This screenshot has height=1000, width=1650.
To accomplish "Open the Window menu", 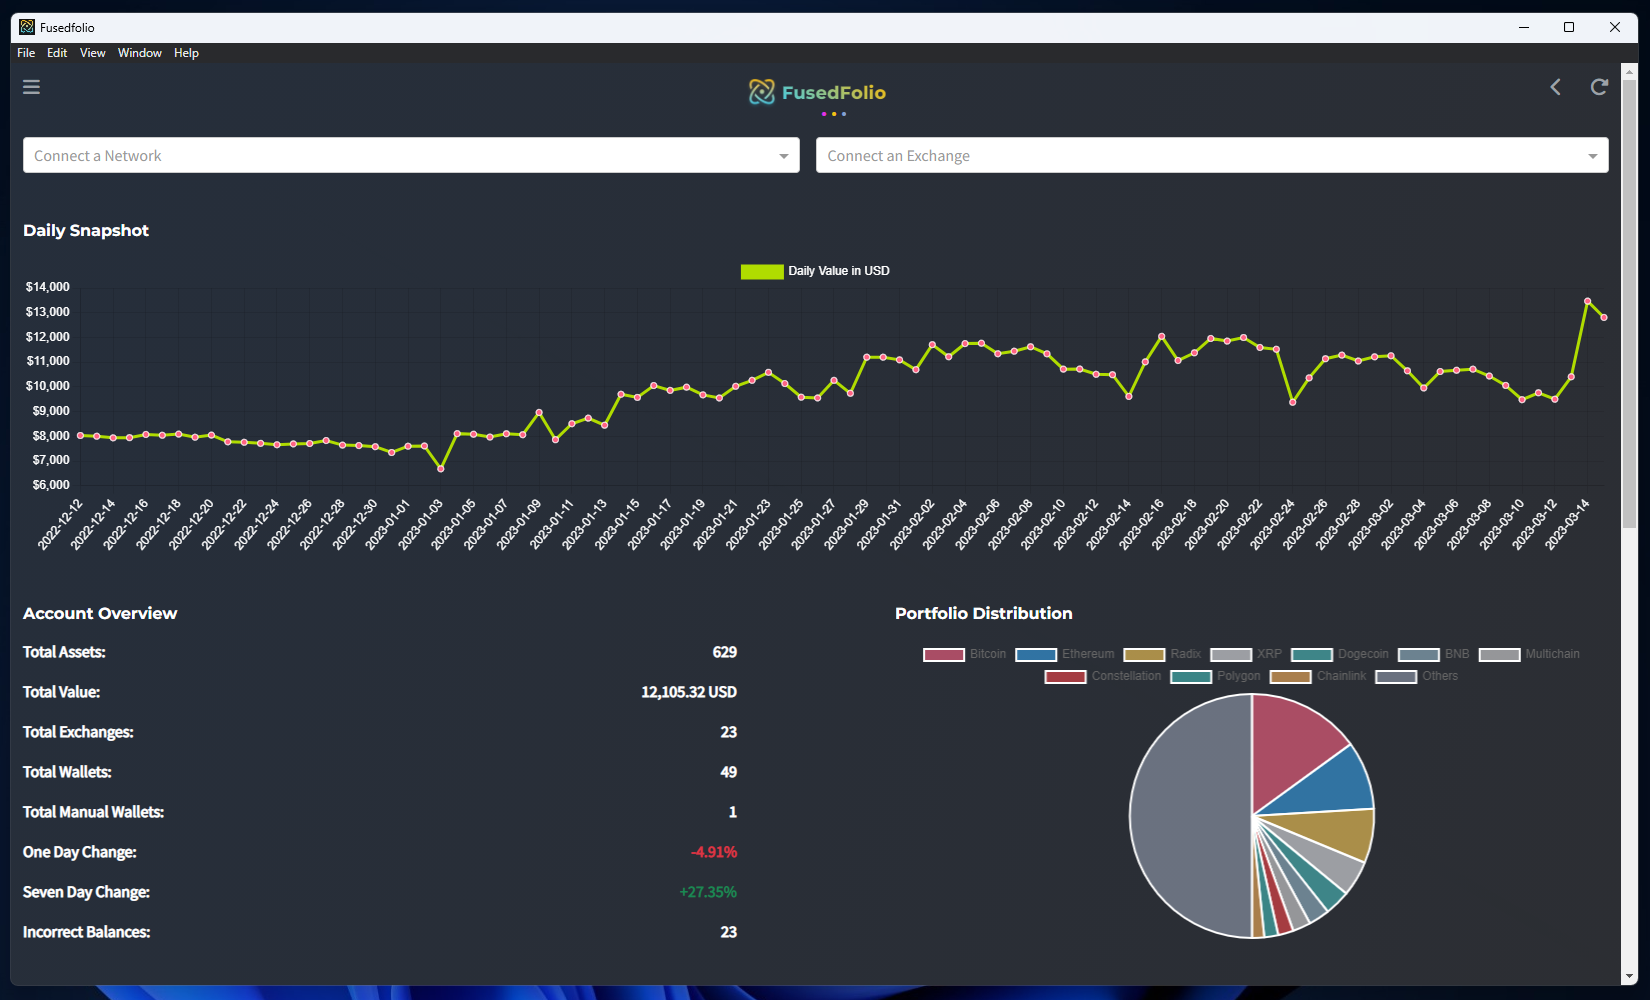I will point(140,53).
